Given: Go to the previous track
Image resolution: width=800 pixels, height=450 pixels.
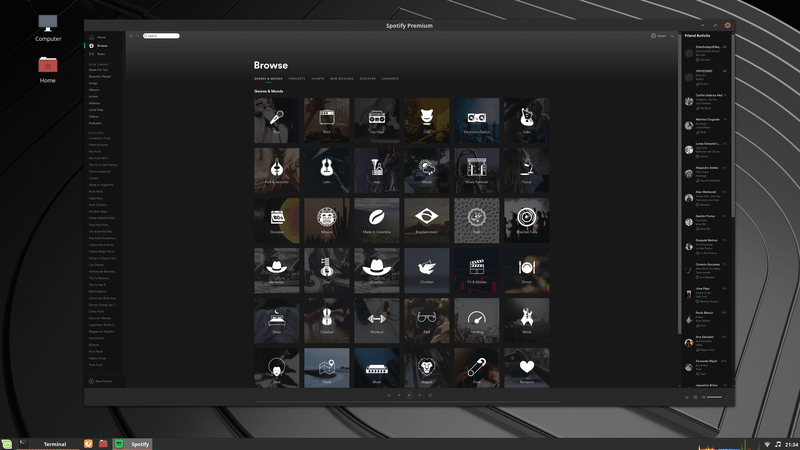Looking at the screenshot, I should [x=398, y=395].
